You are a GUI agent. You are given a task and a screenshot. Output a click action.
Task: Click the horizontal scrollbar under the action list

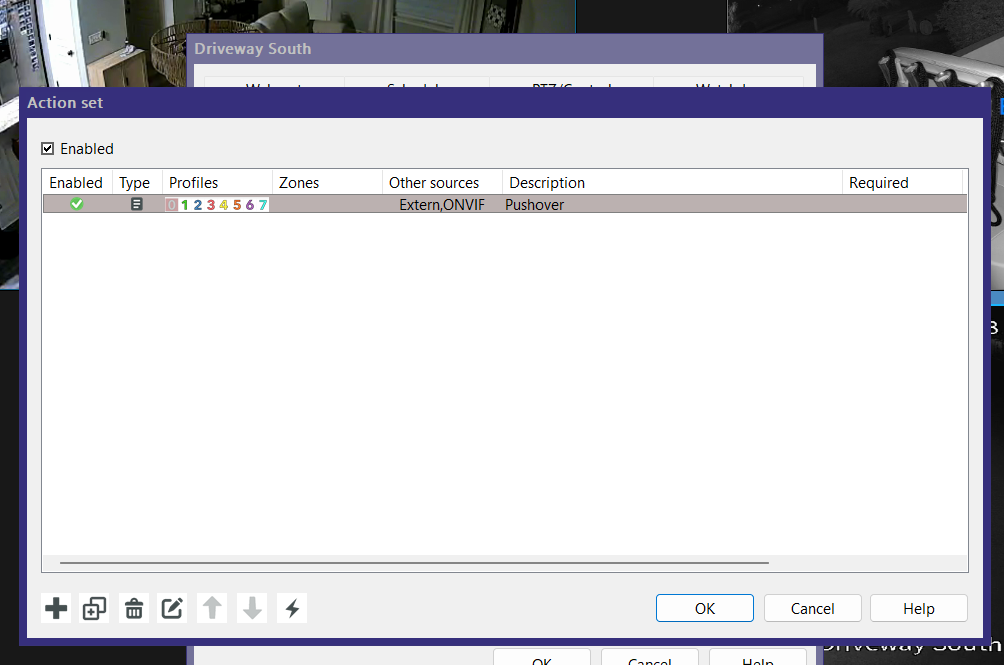[x=413, y=563]
